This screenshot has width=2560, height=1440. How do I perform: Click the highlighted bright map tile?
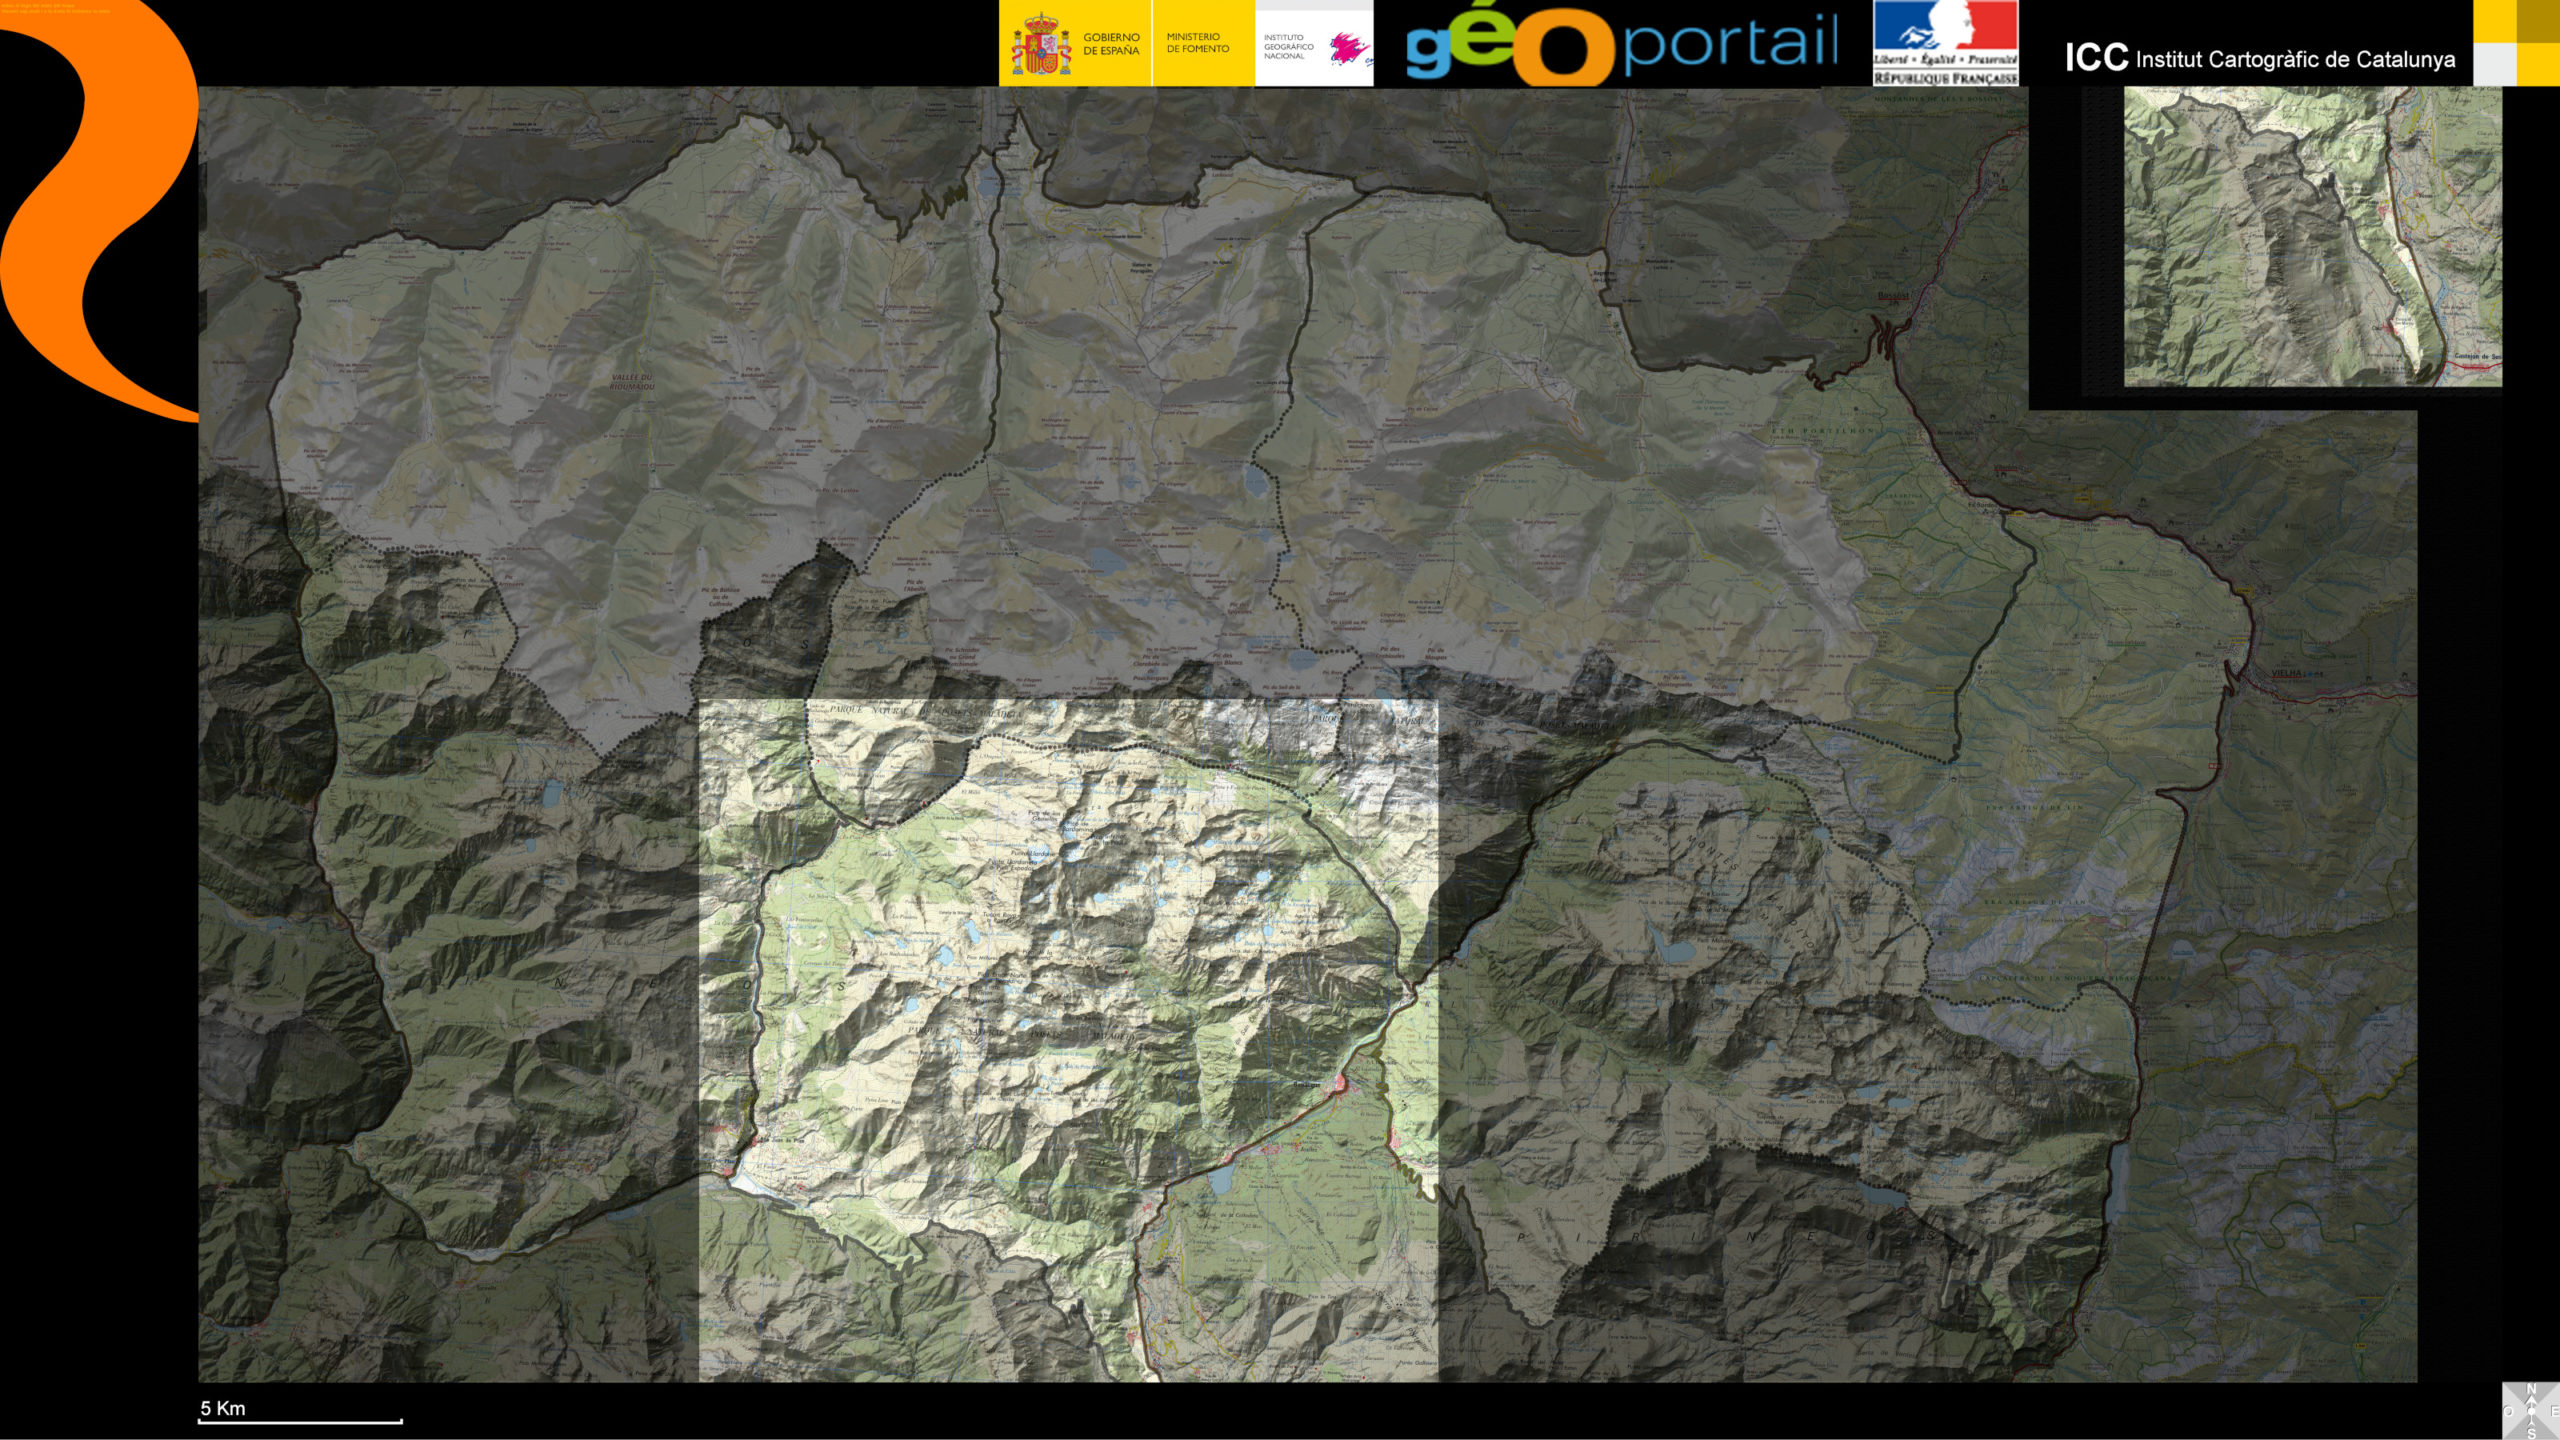pyautogui.click(x=1068, y=1040)
